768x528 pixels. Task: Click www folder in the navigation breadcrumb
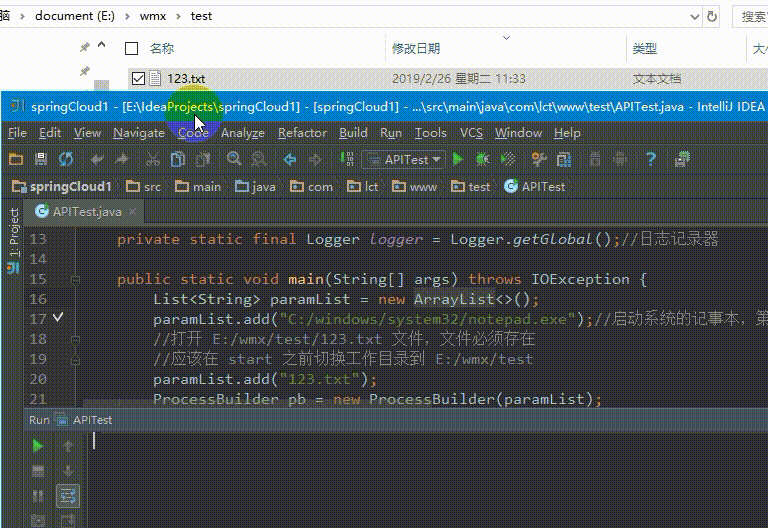[x=415, y=187]
